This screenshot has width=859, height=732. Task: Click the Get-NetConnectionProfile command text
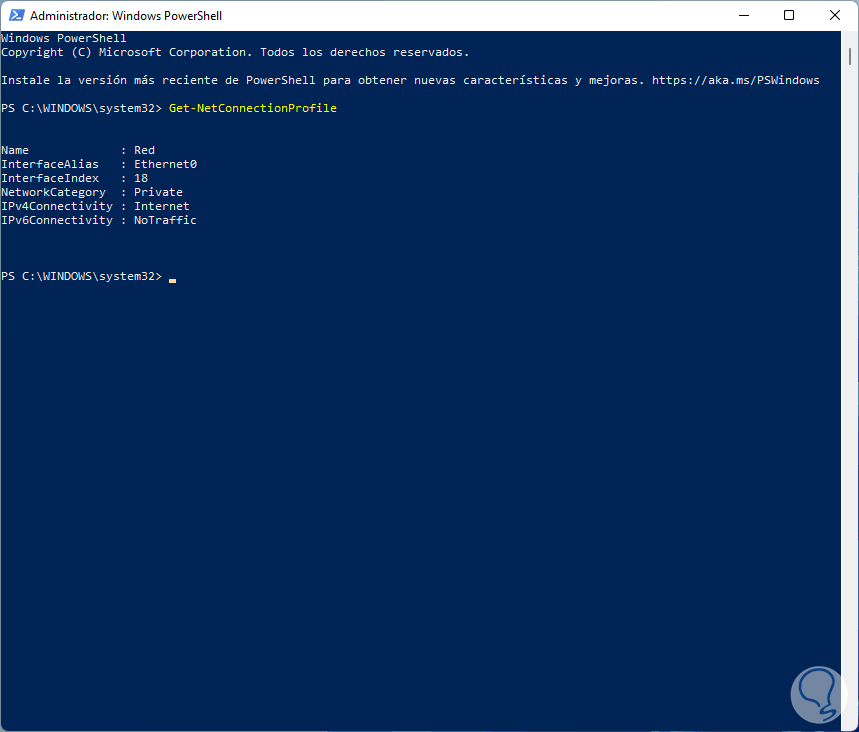coord(253,108)
